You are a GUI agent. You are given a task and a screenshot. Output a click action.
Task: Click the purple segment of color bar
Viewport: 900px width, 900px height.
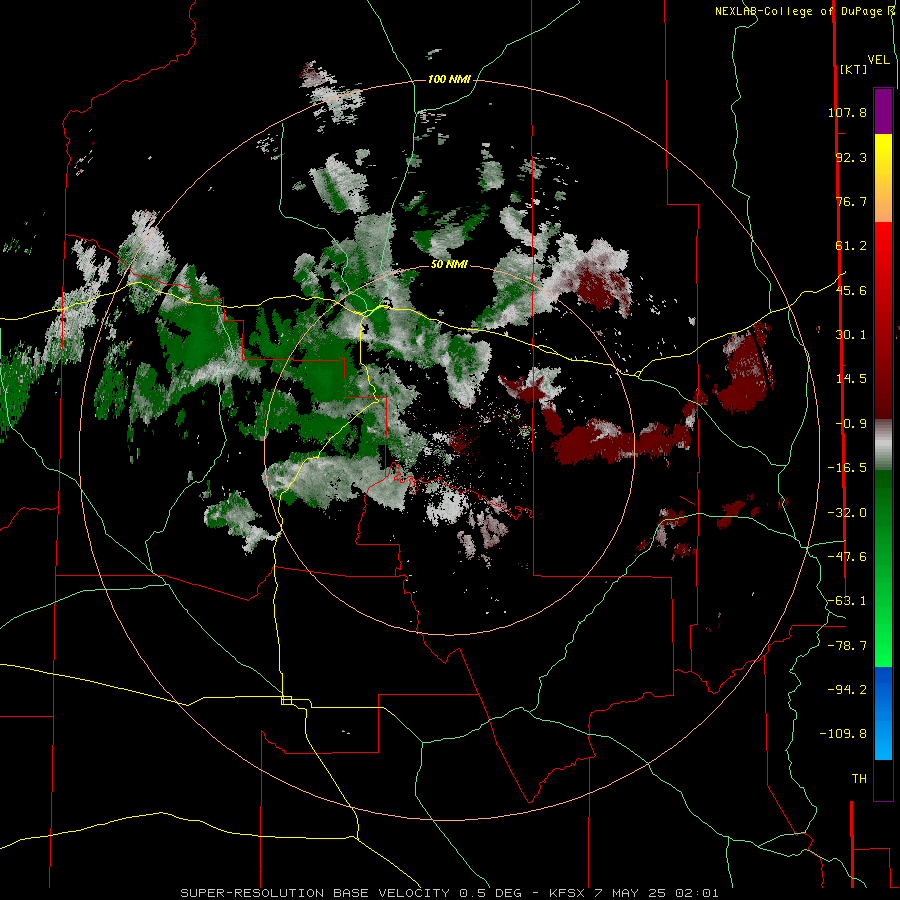pos(883,112)
